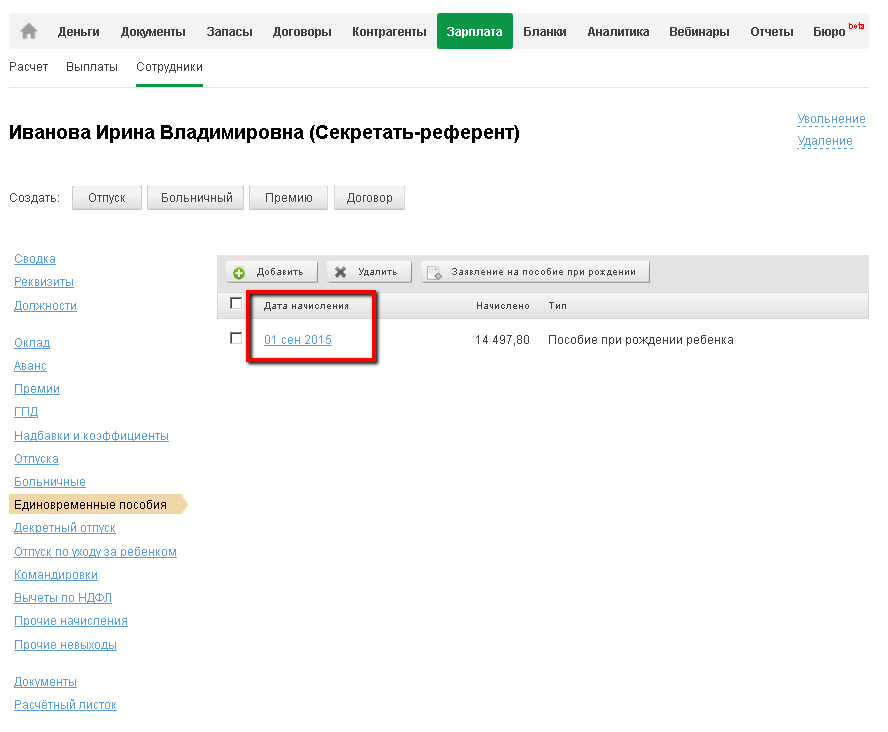Open Расчётный листок in the sidebar

tap(65, 705)
